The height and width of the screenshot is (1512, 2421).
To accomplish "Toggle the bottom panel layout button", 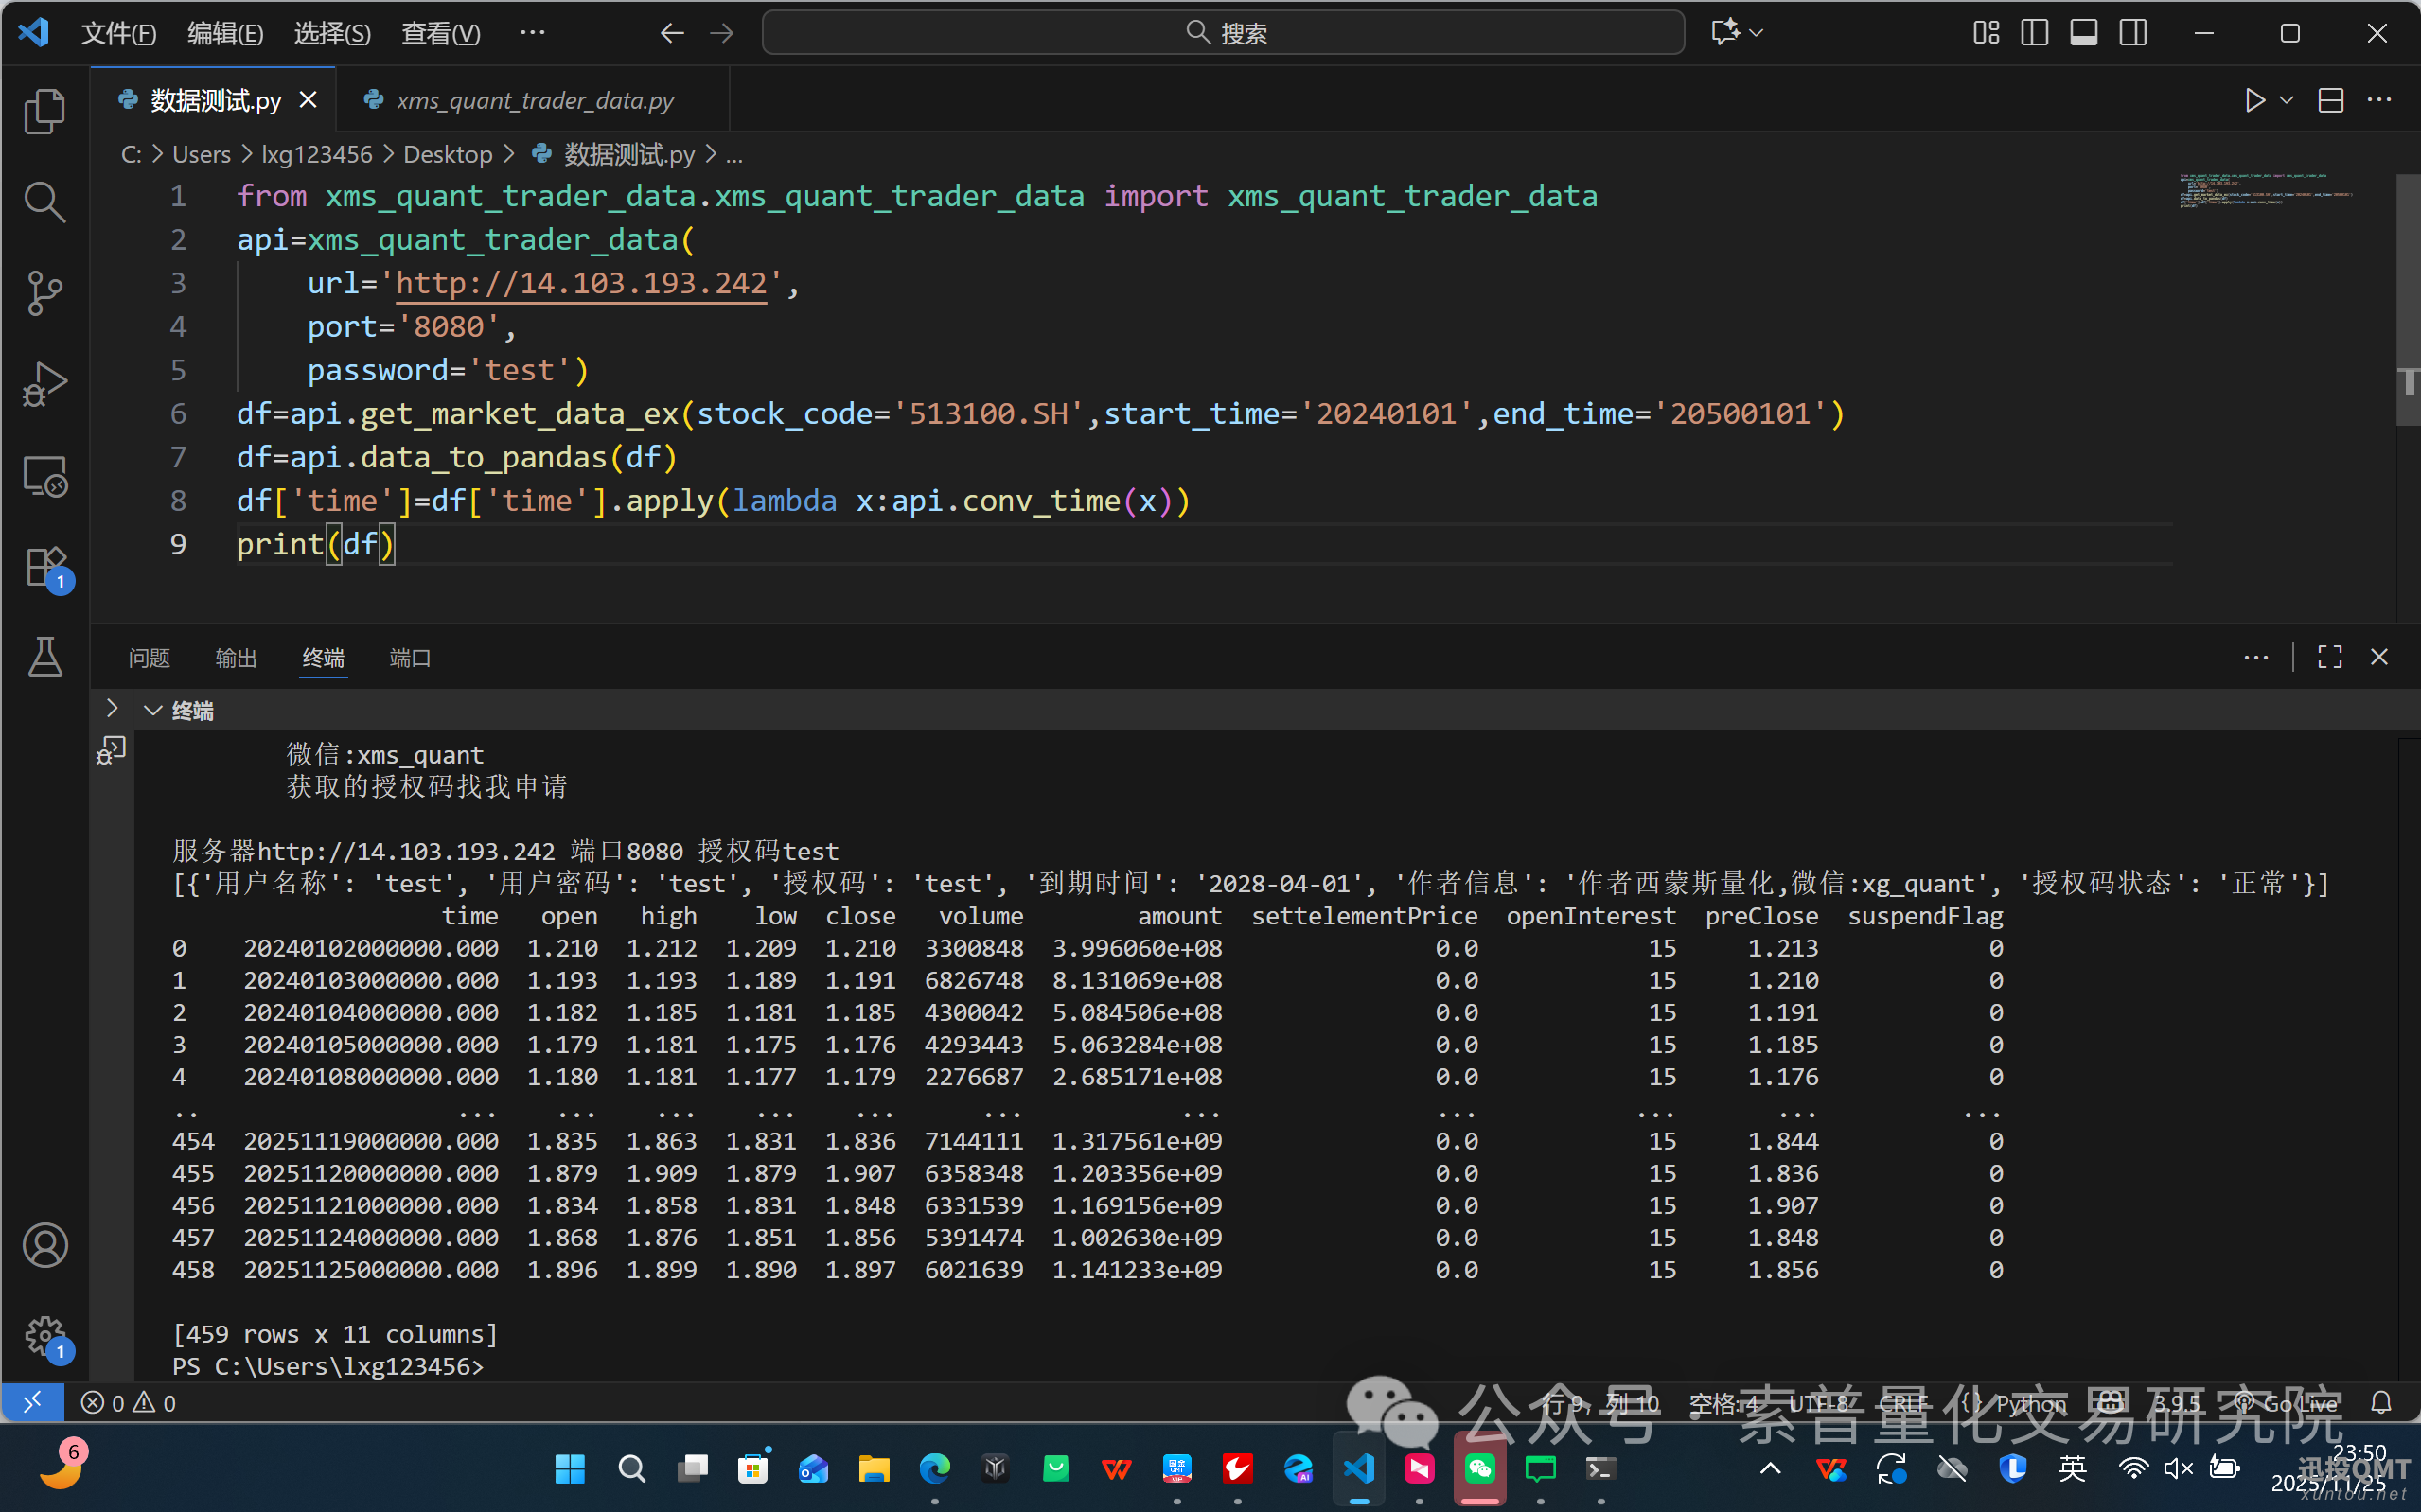I will tap(2083, 33).
